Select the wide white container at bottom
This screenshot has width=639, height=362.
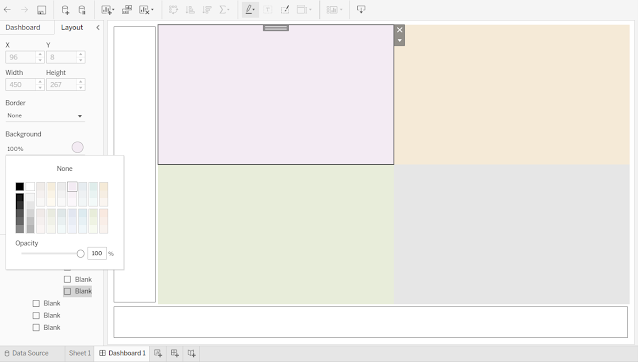click(370, 322)
